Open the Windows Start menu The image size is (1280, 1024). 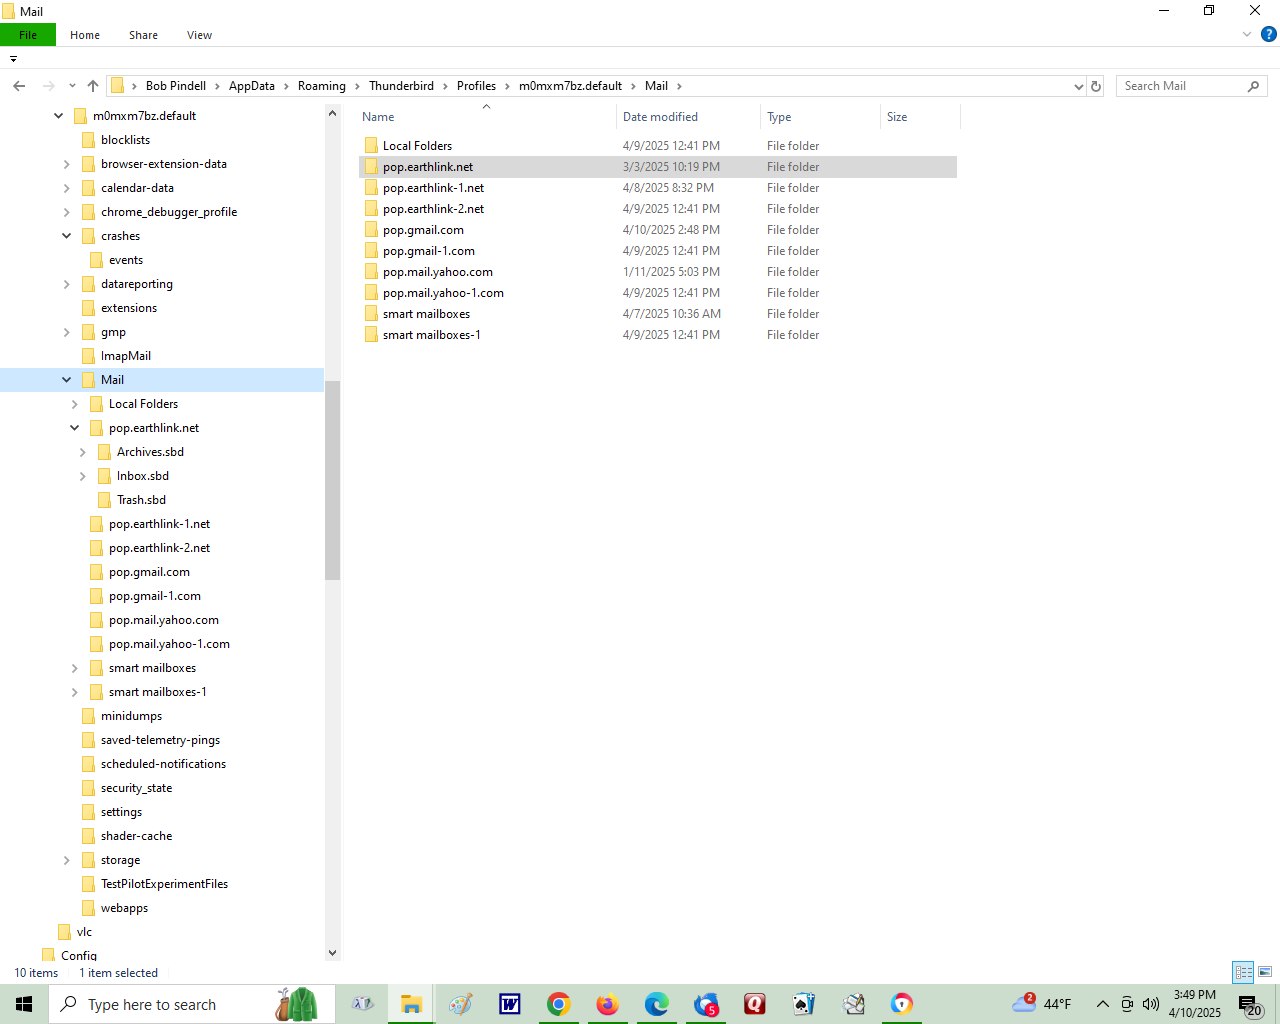(x=24, y=1004)
